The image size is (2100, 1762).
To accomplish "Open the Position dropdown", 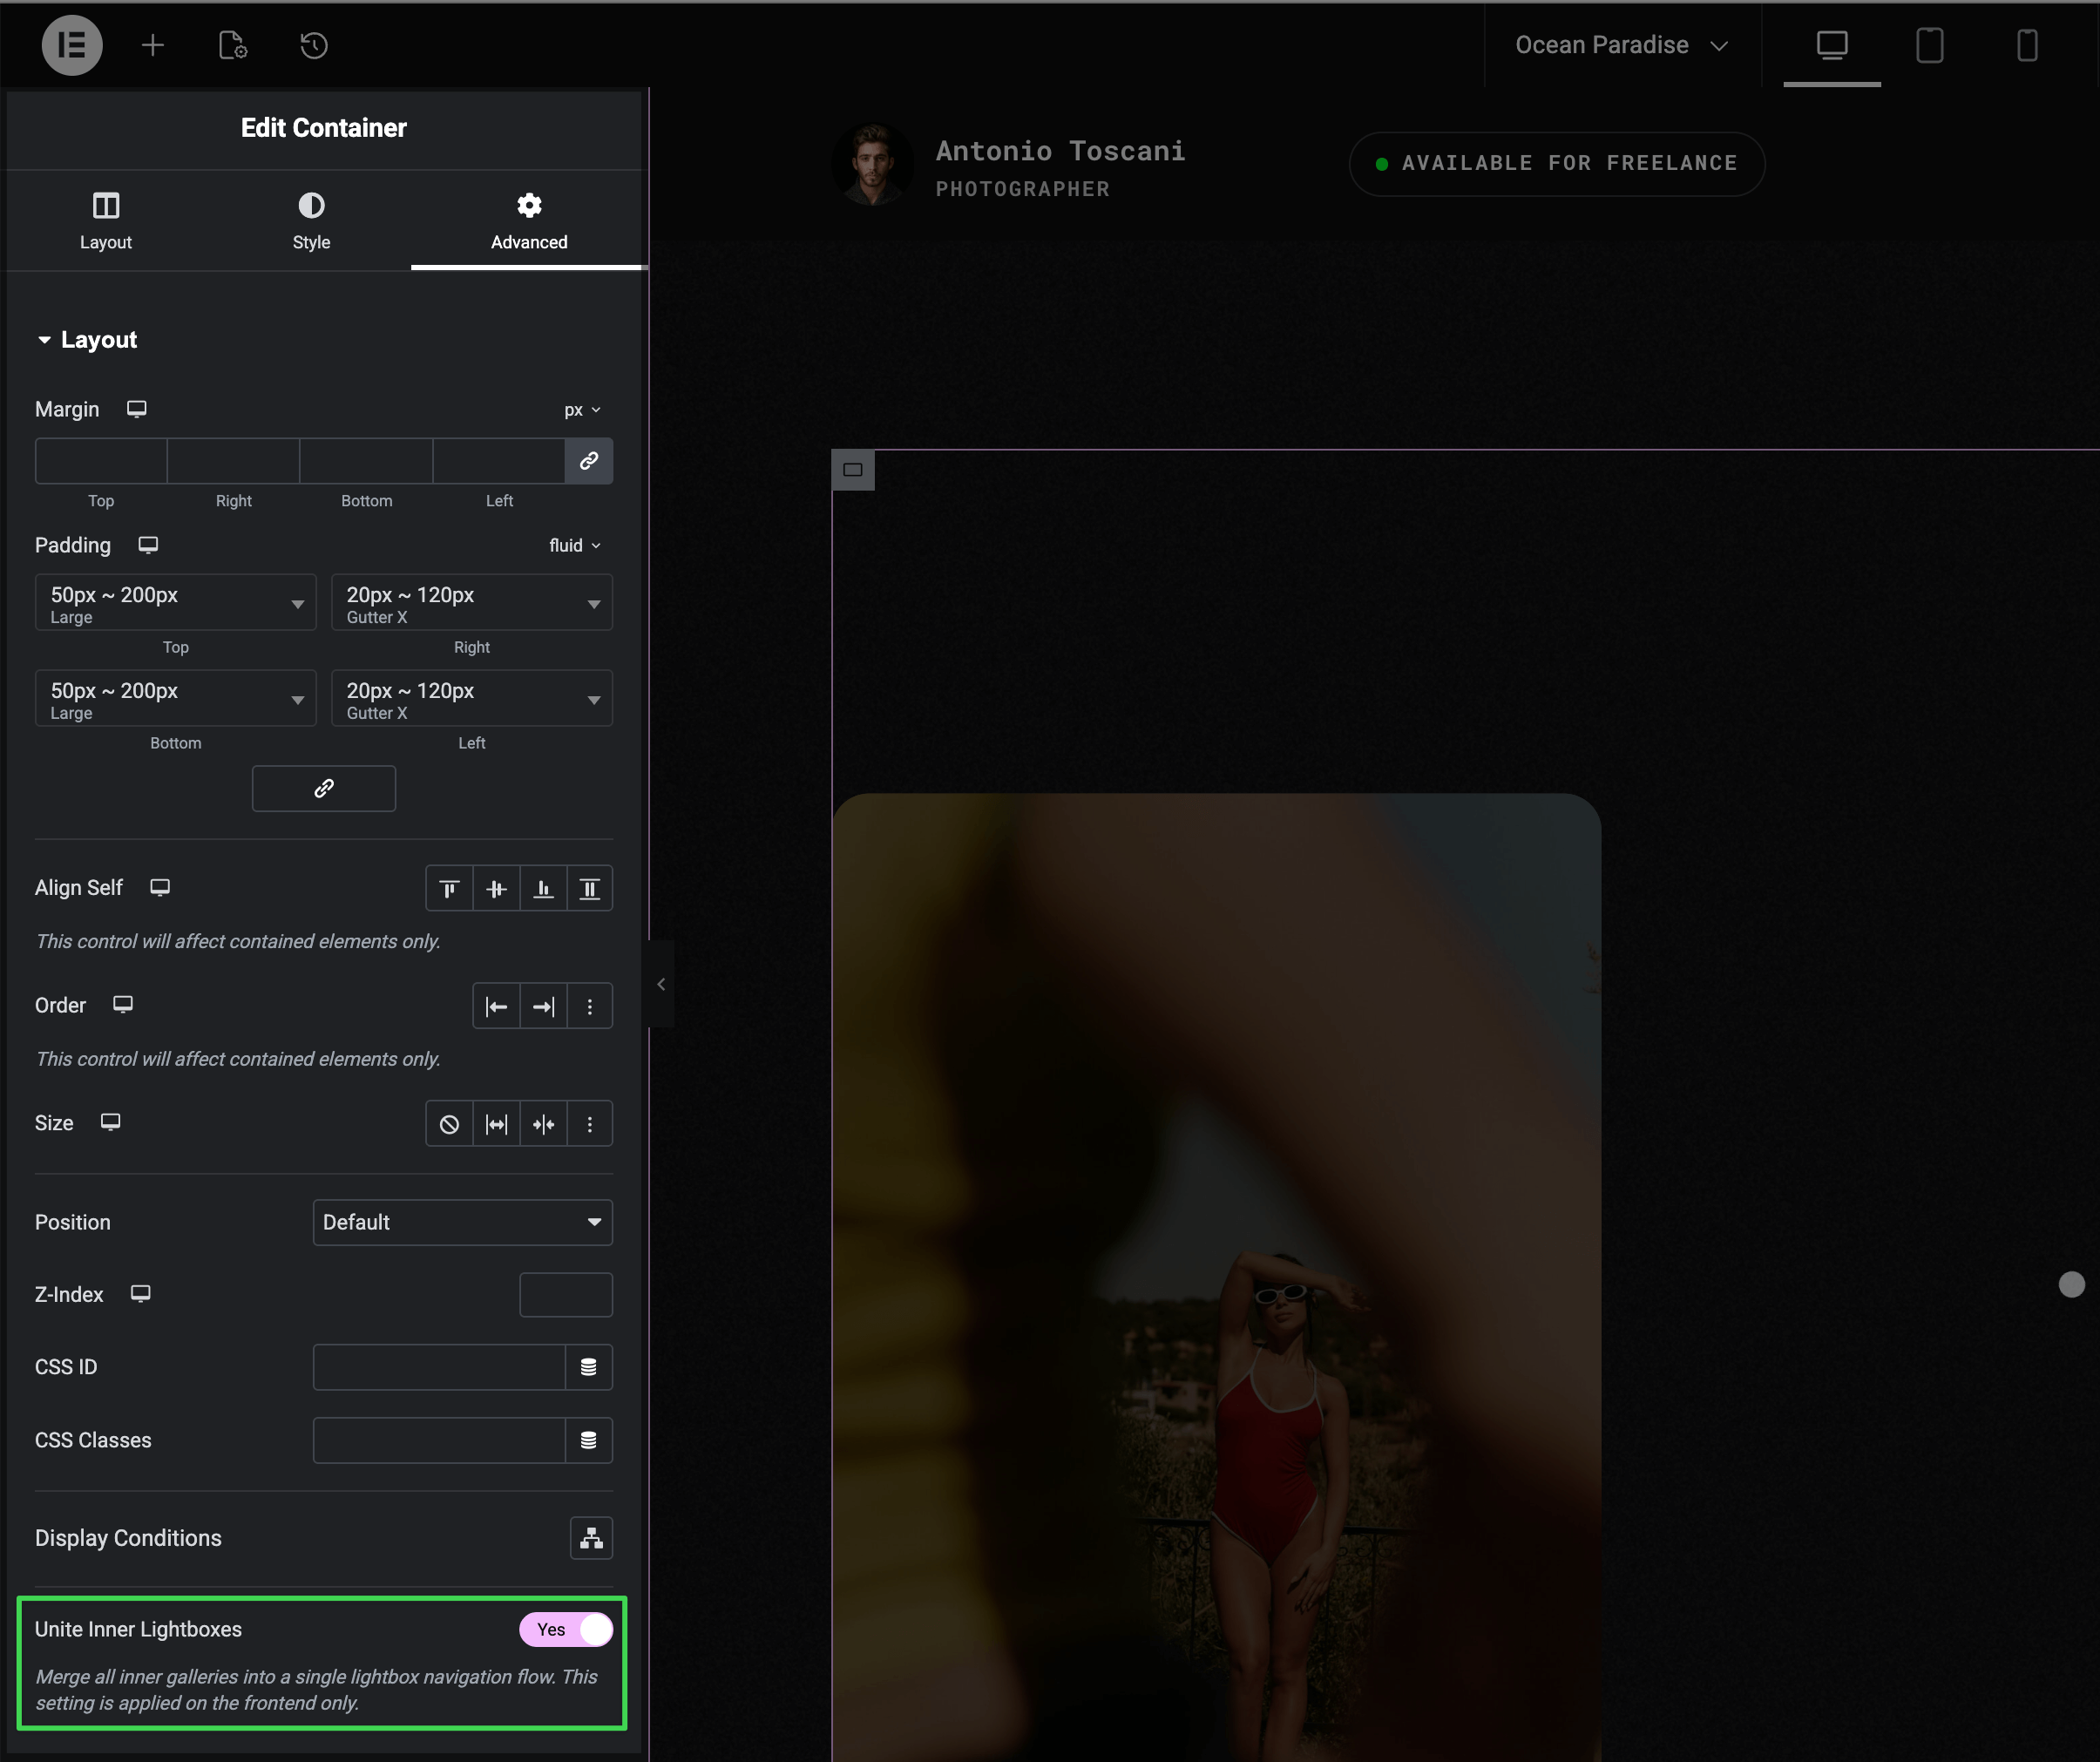I will tap(462, 1222).
